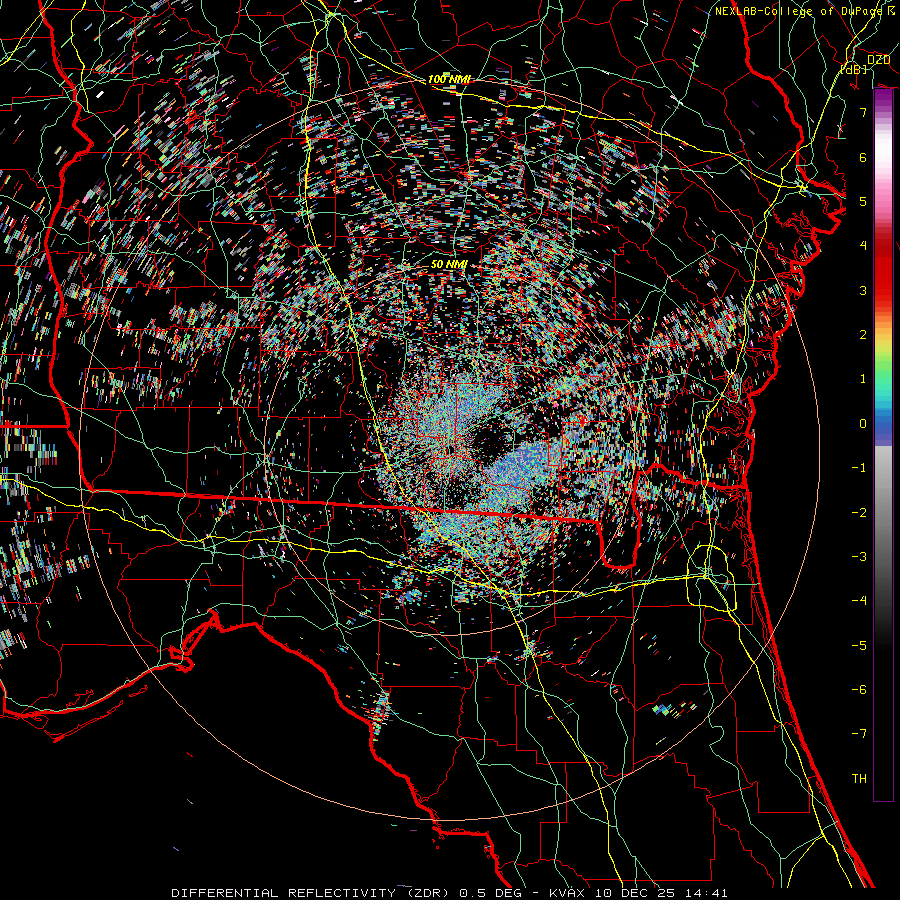
Task: Click the "-5" value on the color scale
Action: (x=859, y=646)
